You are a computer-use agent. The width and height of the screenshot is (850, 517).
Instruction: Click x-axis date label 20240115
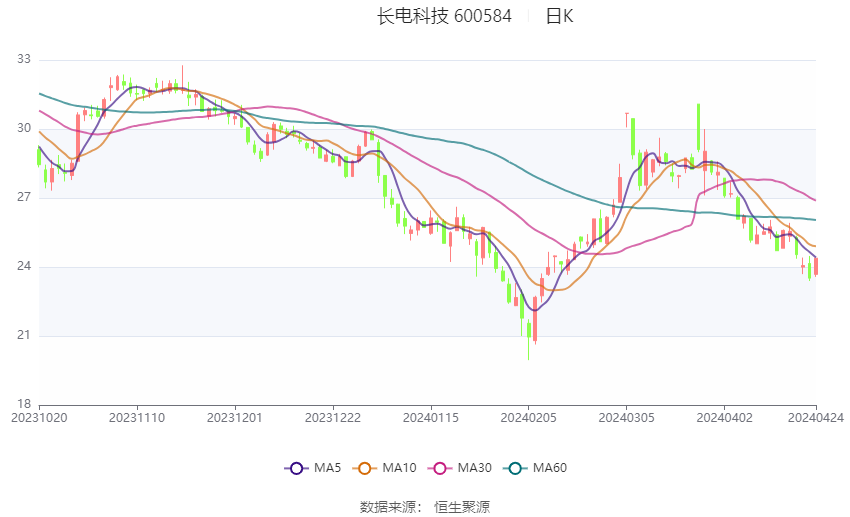point(431,418)
